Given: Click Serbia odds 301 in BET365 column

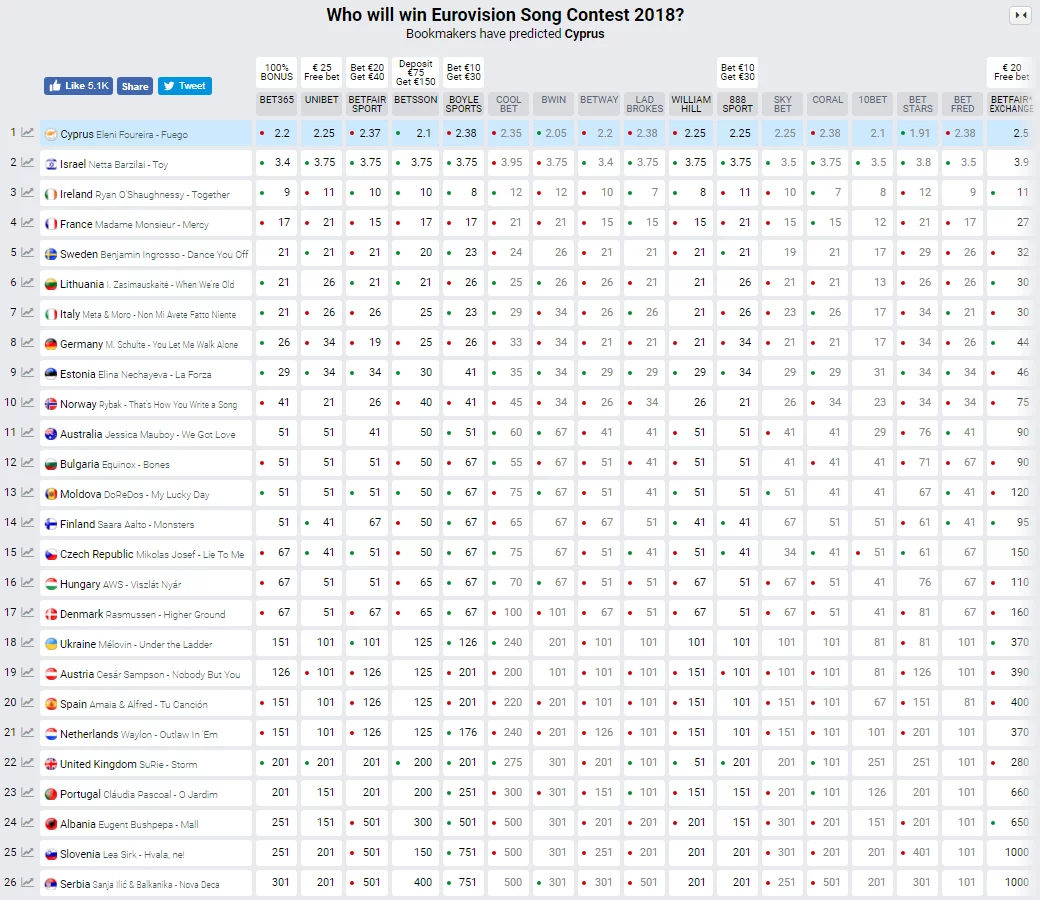Looking at the screenshot, I should [277, 882].
